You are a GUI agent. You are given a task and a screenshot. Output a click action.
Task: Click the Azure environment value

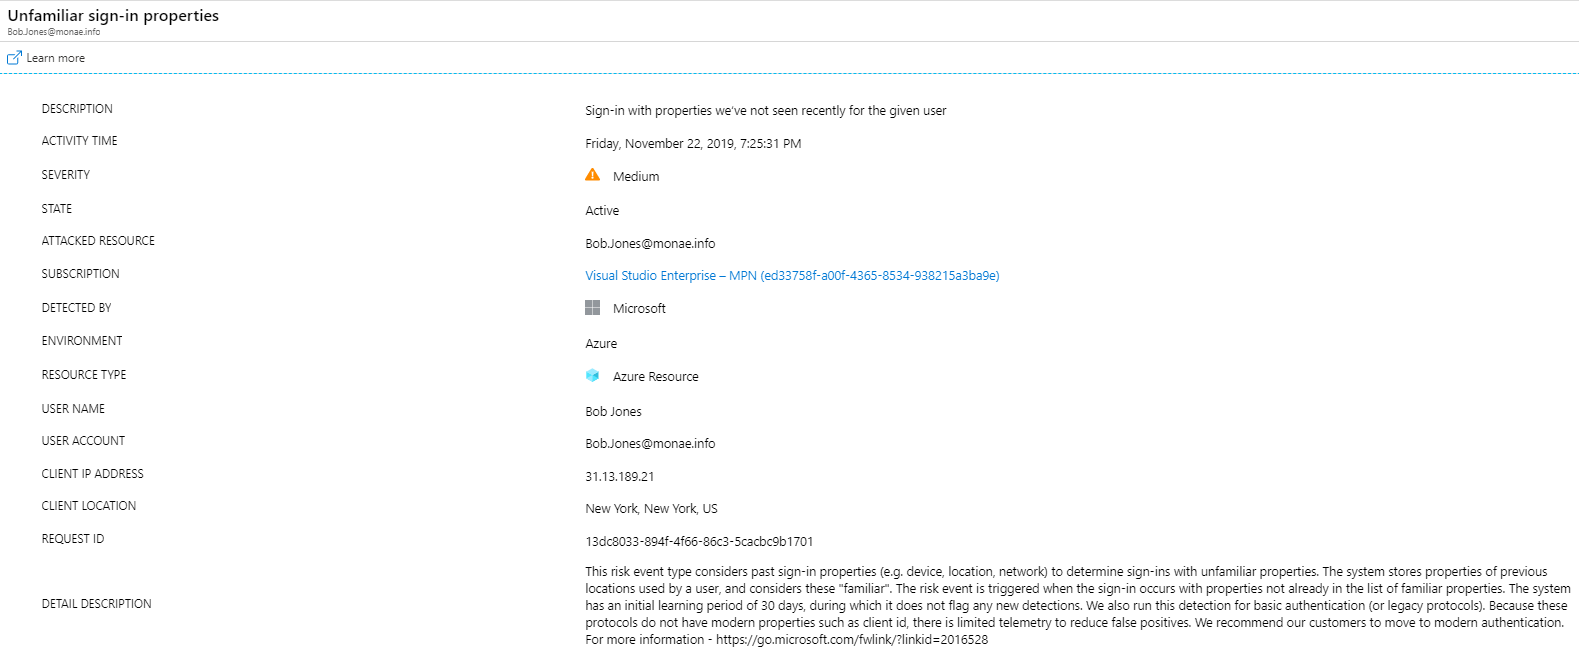pos(601,344)
